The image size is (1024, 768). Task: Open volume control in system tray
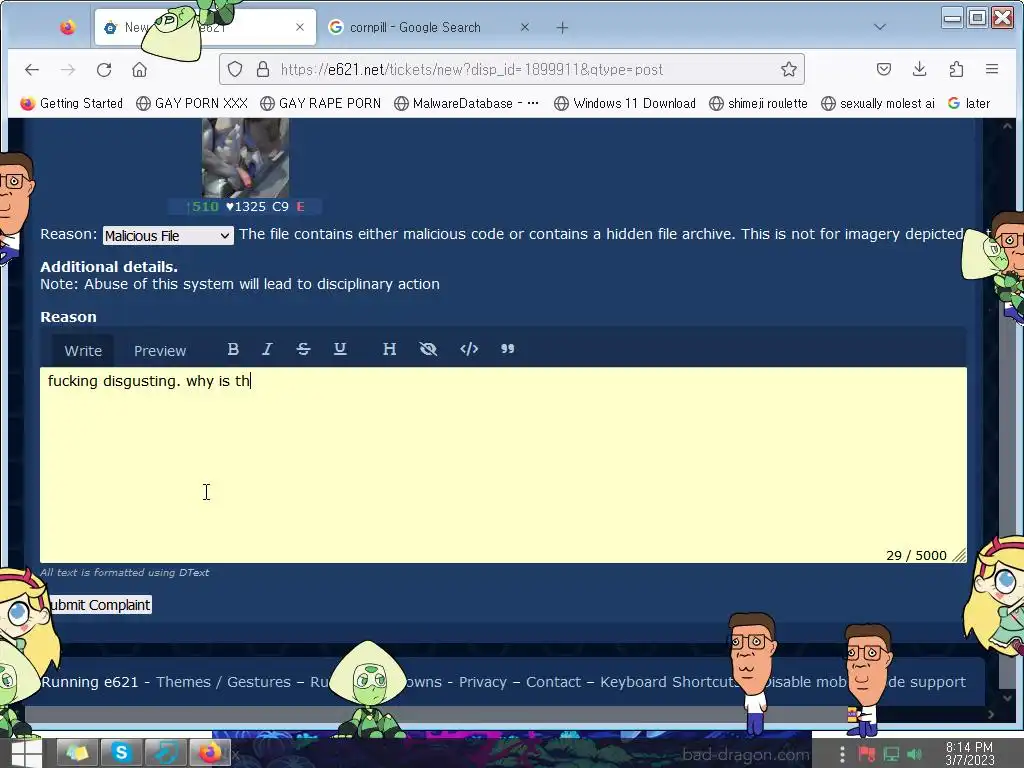pos(915,754)
